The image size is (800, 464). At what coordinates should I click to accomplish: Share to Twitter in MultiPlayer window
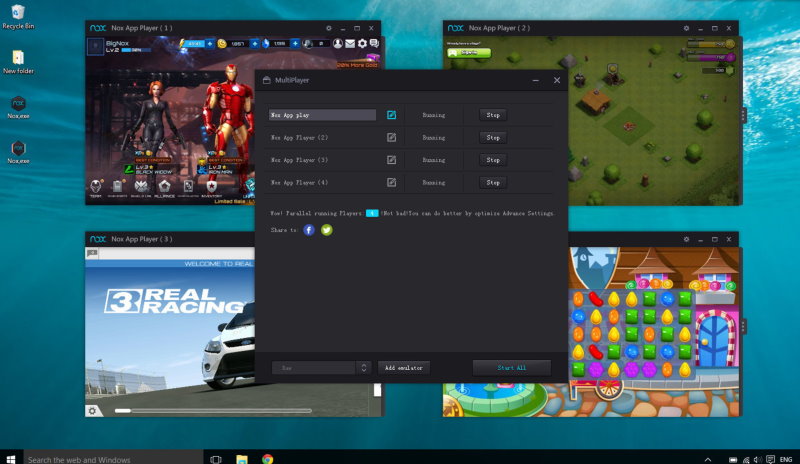pos(327,230)
